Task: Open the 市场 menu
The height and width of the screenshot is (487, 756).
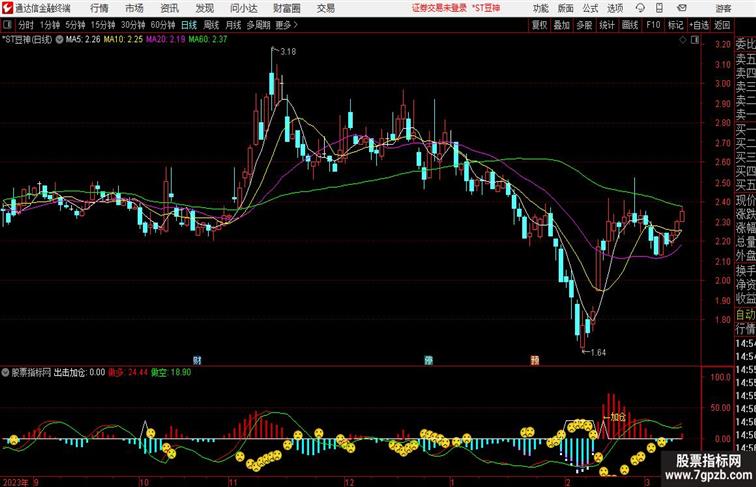Action: click(x=135, y=8)
